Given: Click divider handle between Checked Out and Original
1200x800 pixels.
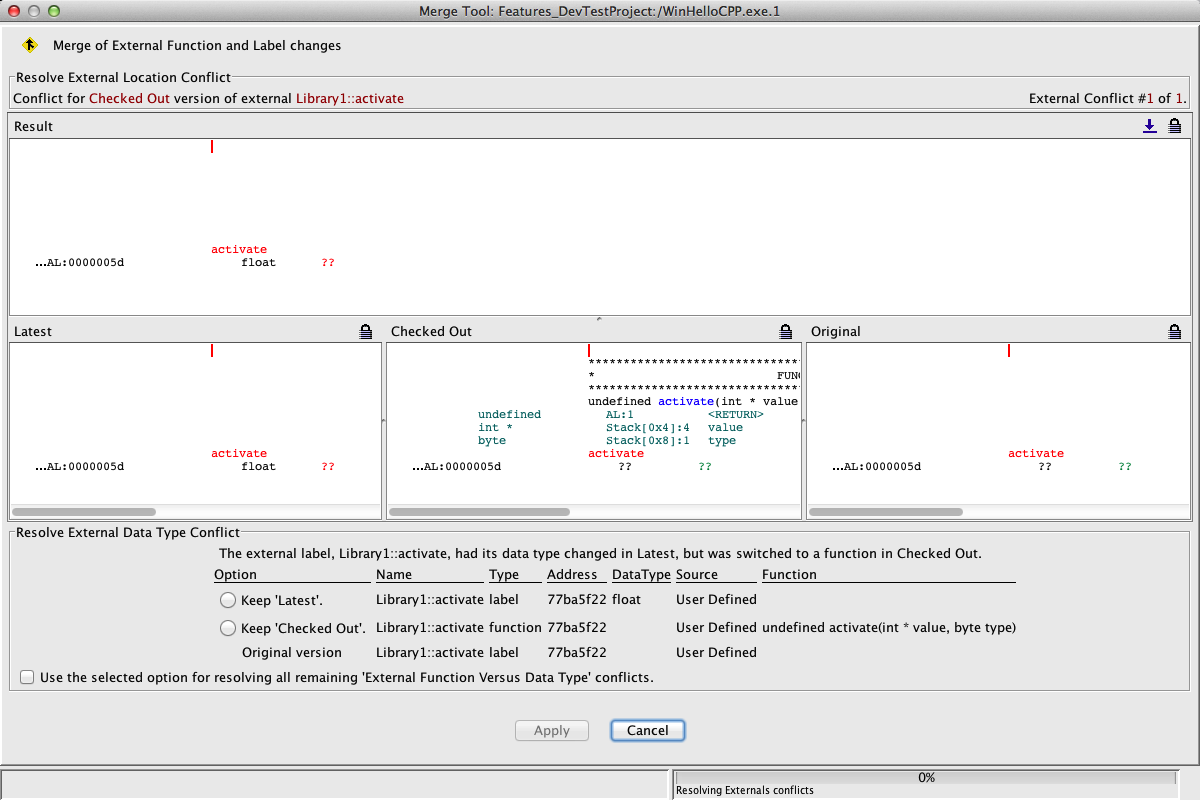Looking at the screenshot, I should tap(804, 422).
